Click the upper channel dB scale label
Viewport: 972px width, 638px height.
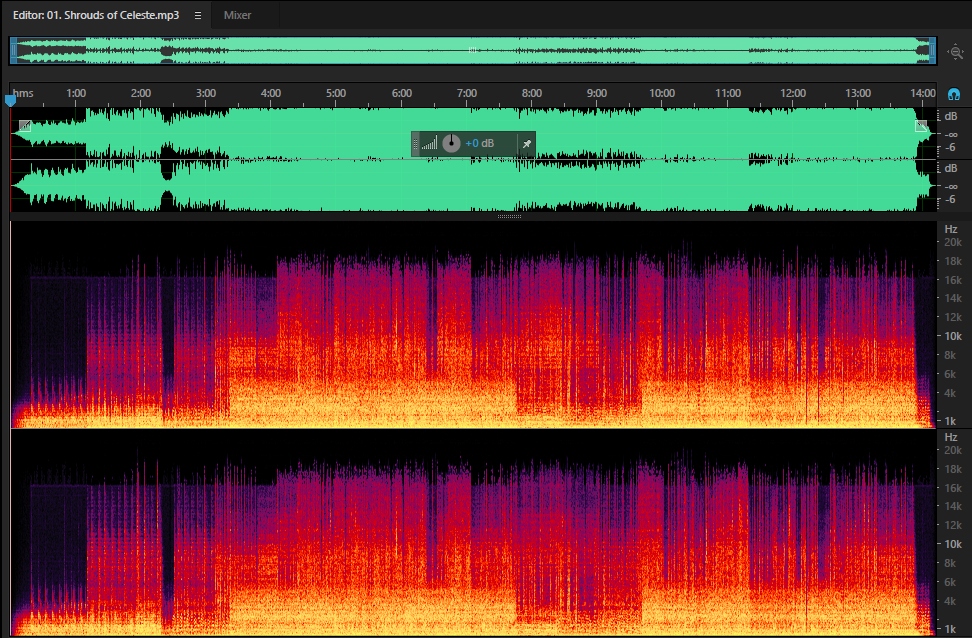(x=951, y=117)
